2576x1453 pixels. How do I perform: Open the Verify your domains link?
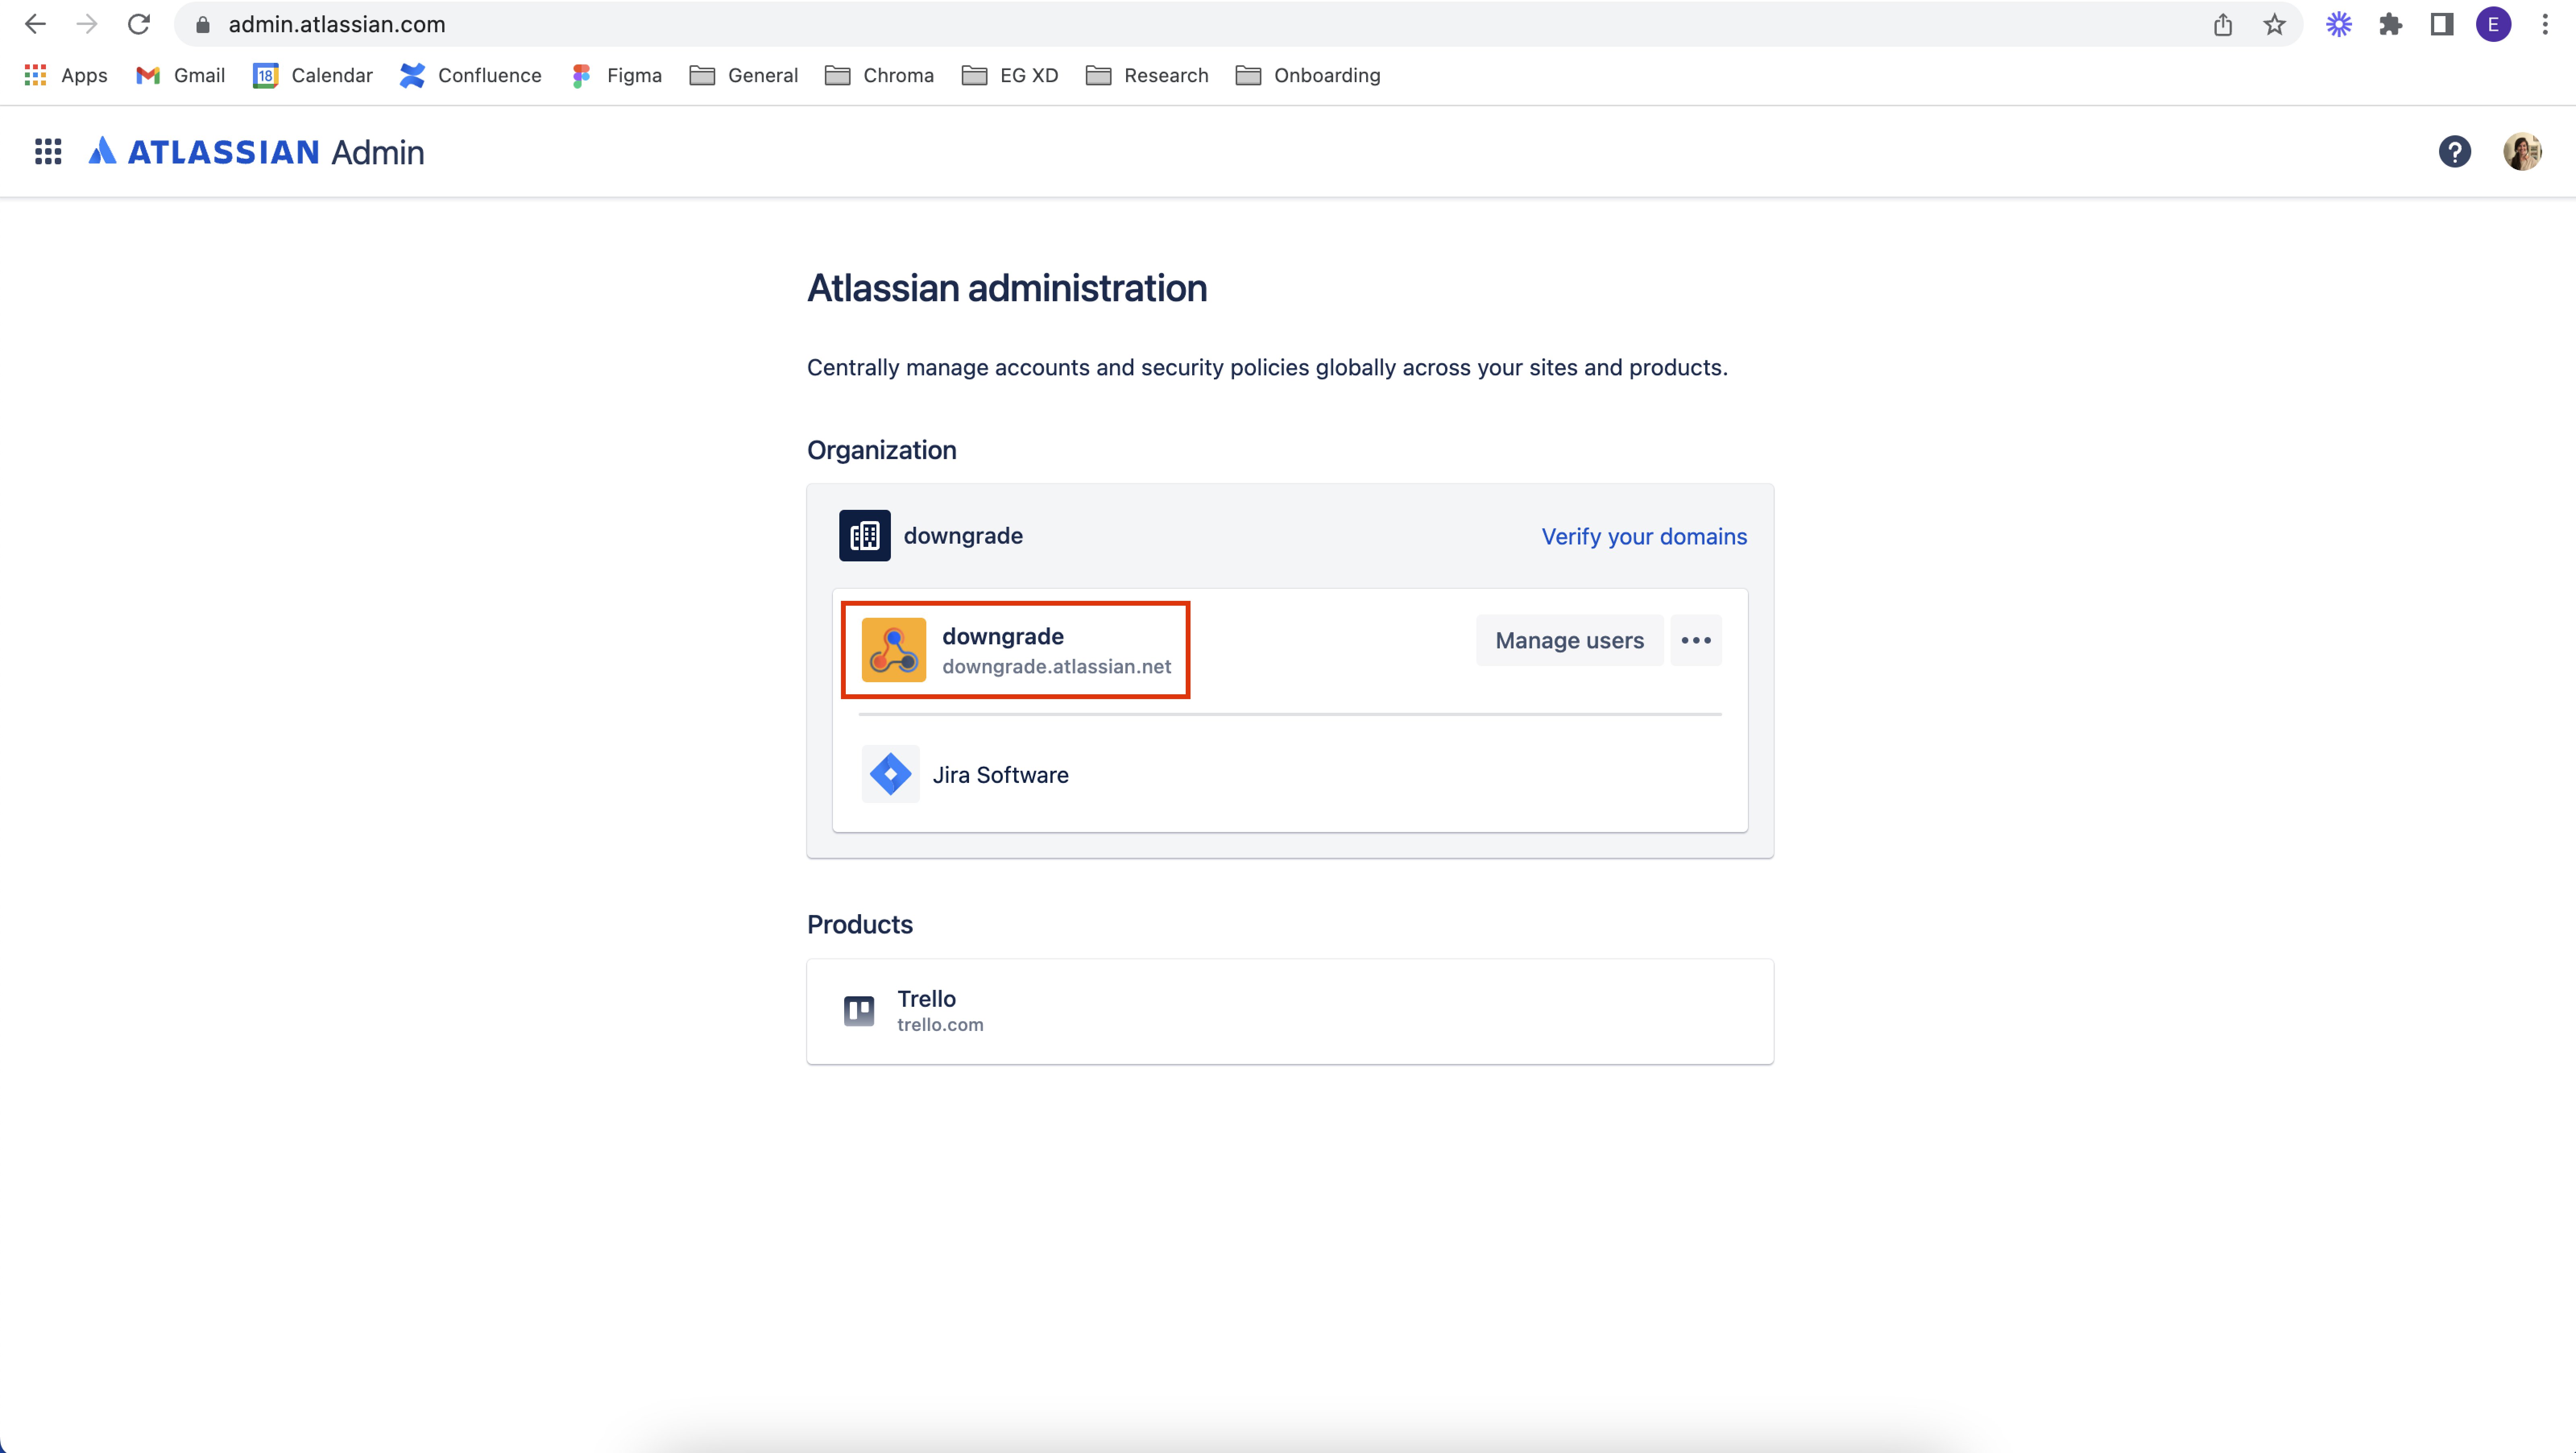pos(1644,536)
